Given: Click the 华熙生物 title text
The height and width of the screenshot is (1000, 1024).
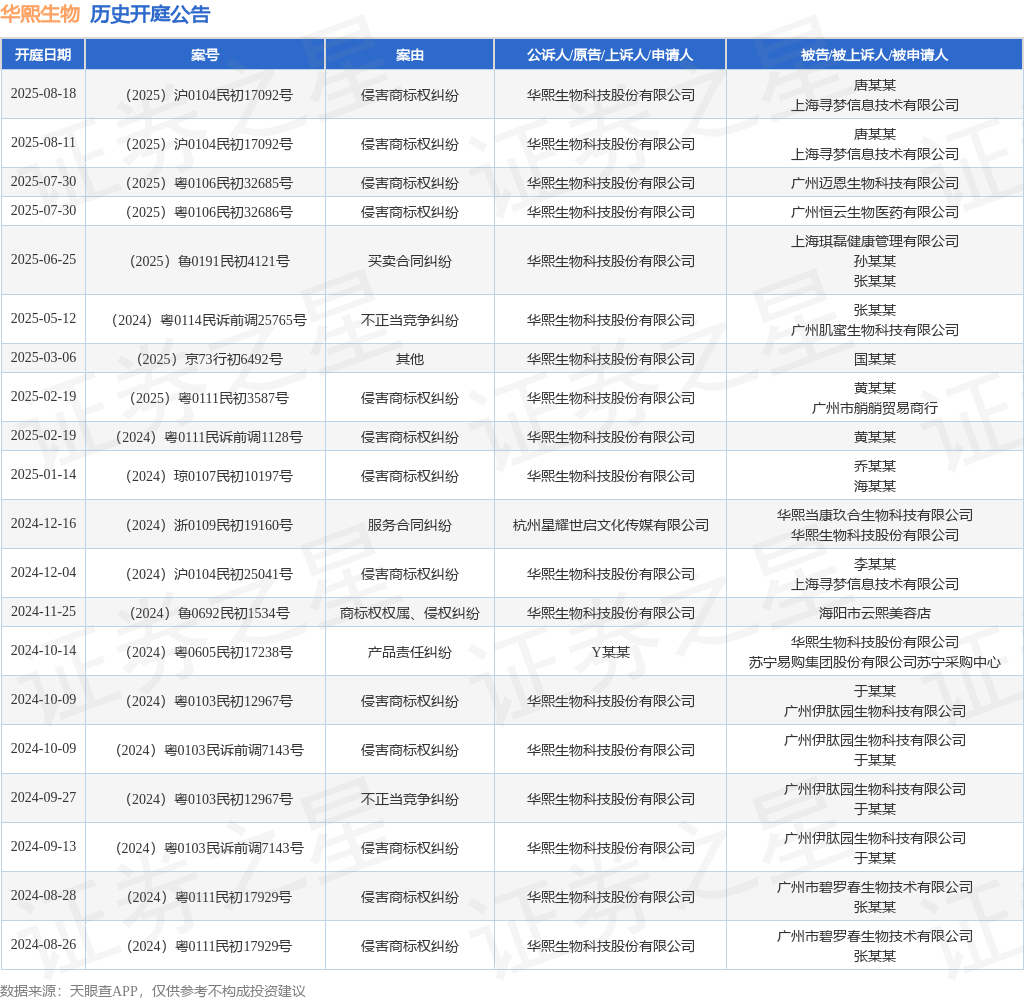Looking at the screenshot, I should (40, 14).
